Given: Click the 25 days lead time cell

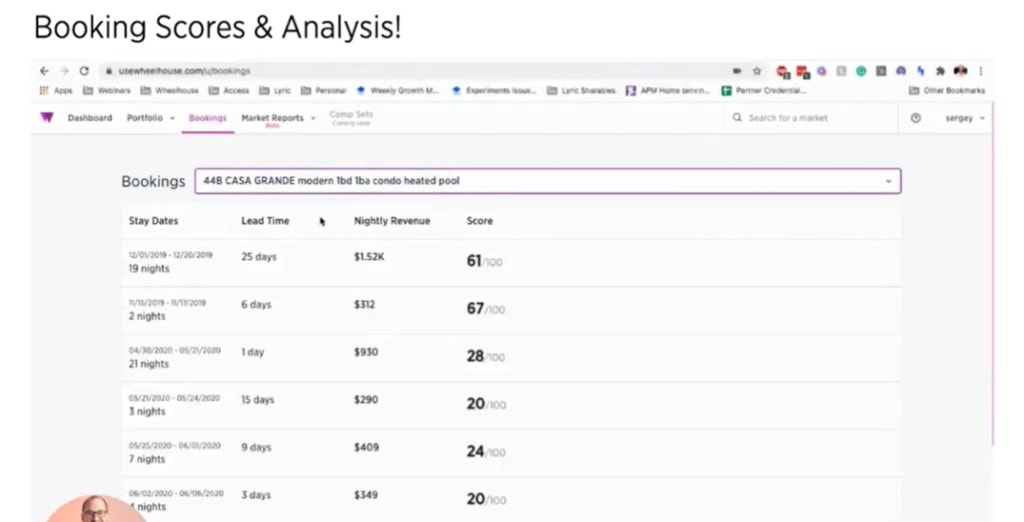Looking at the screenshot, I should click(259, 257).
